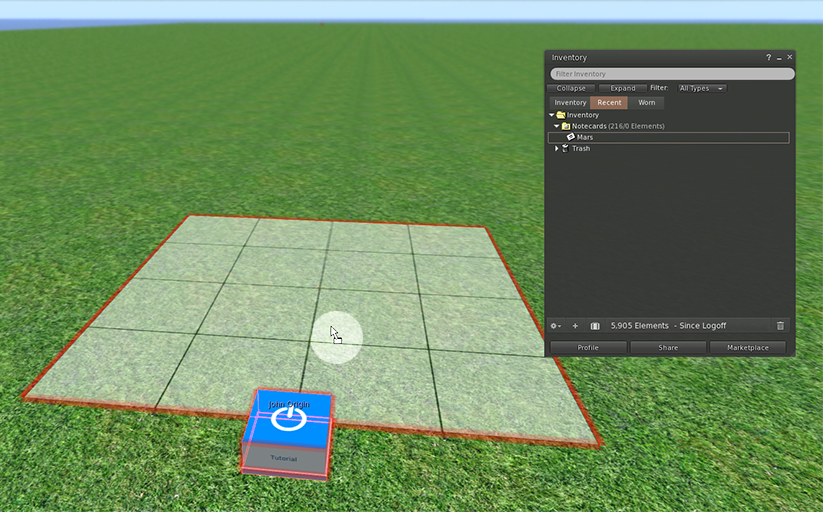Screen dimensions: 823x512
Task: Select the Recent tab
Action: pyautogui.click(x=609, y=102)
